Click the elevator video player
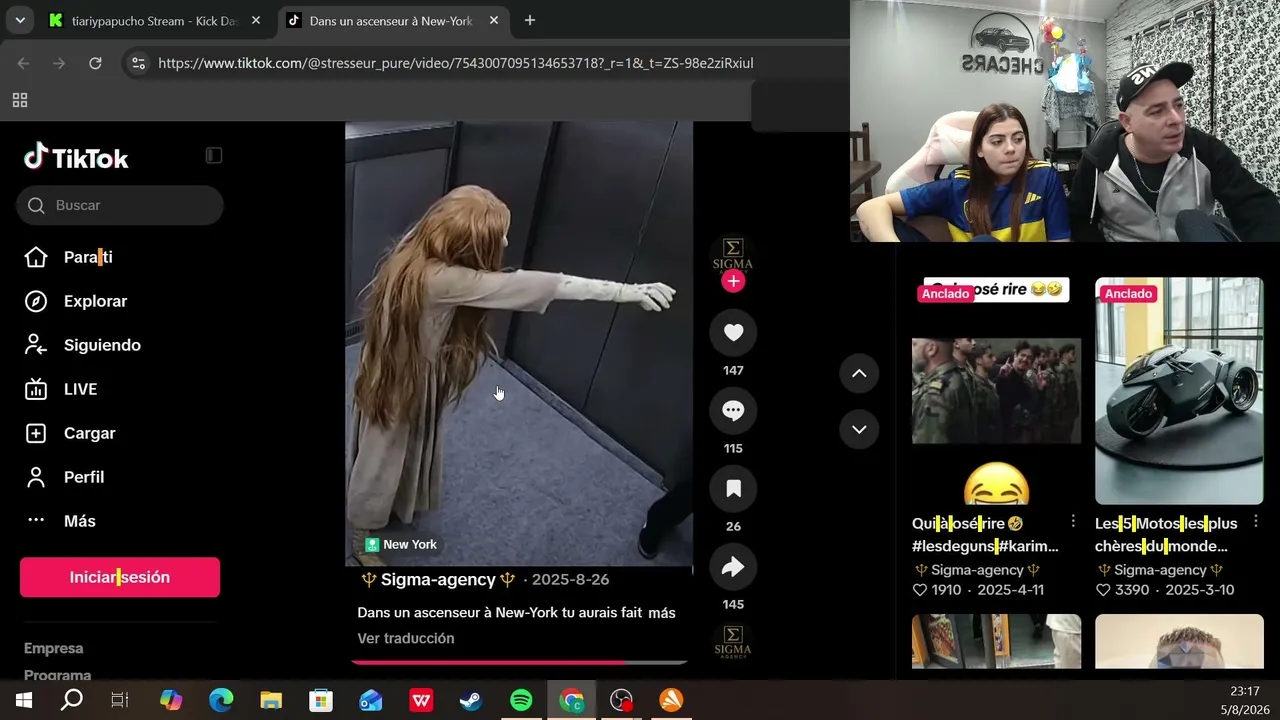 [519, 344]
